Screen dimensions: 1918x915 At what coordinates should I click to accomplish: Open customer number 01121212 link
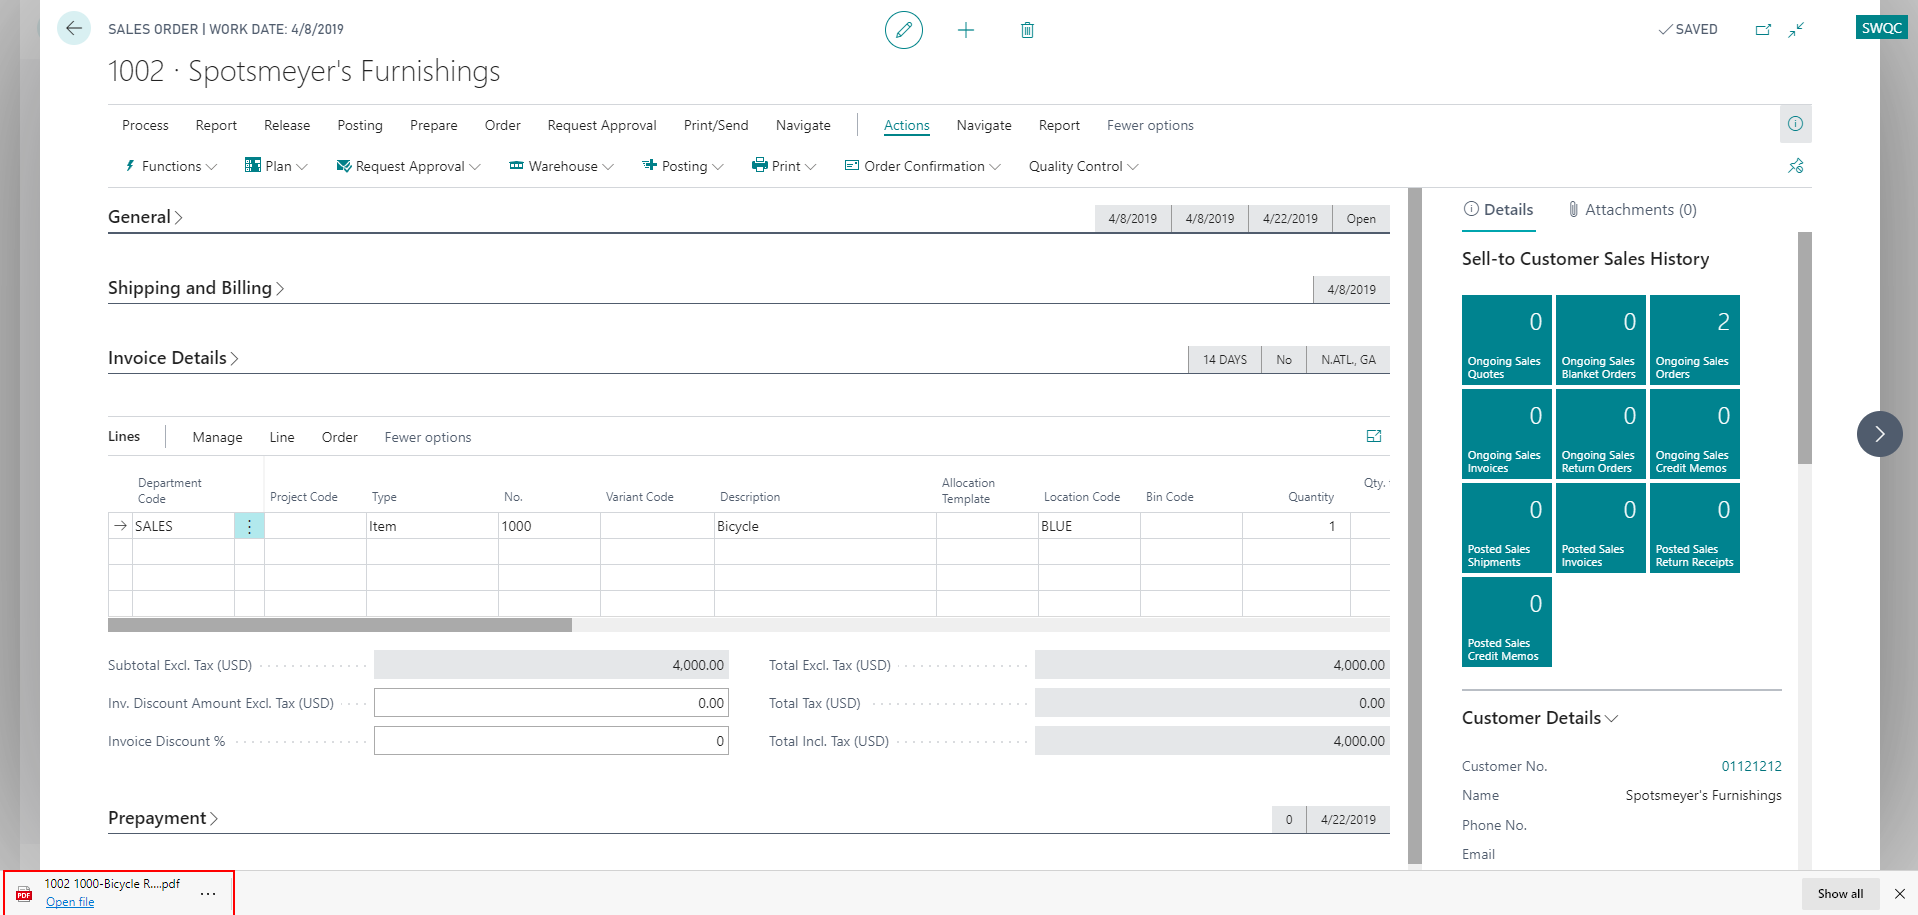(x=1751, y=766)
